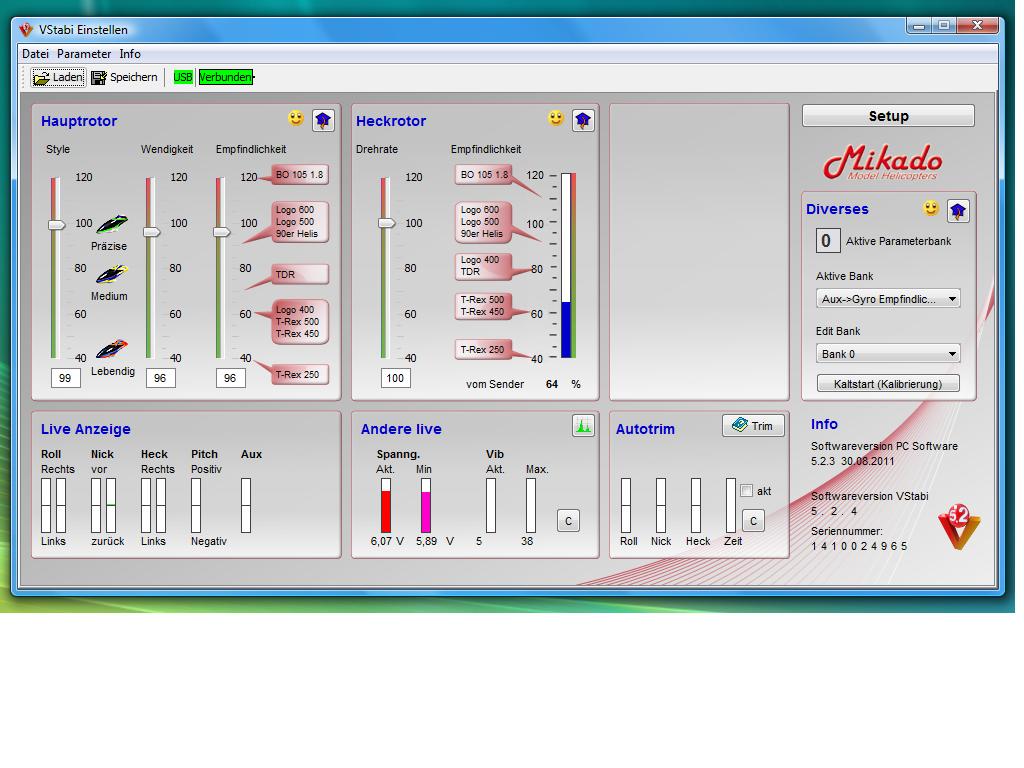
Task: Click the C clear button in Autotrim
Action: [x=753, y=521]
